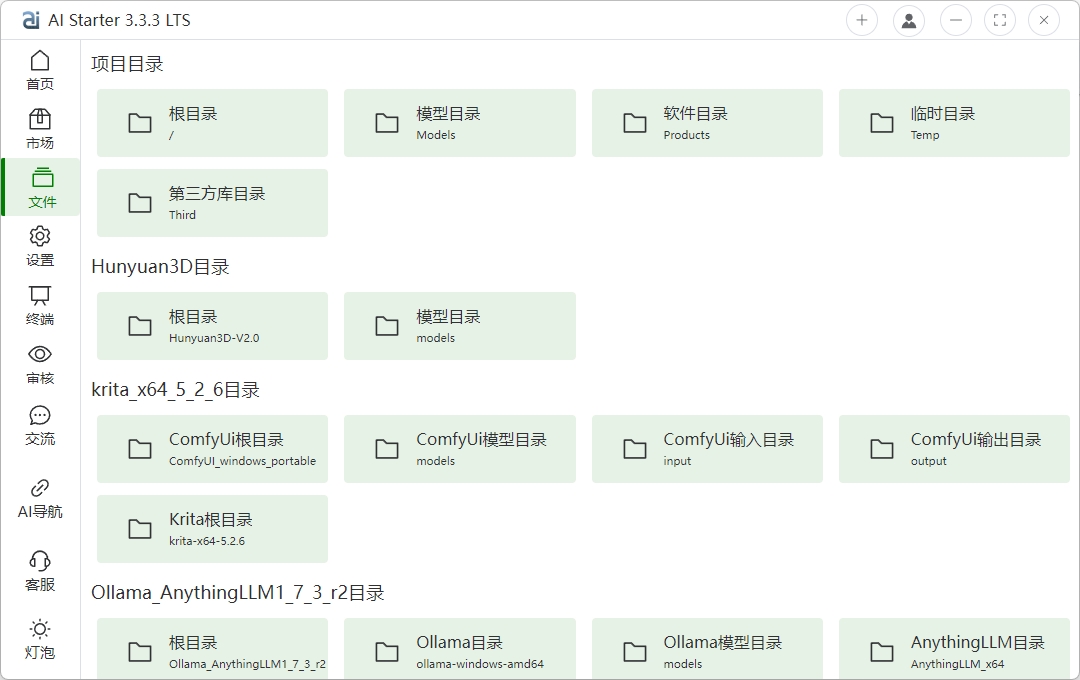Go to the 市场 market section
The height and width of the screenshot is (680, 1080).
pos(40,129)
